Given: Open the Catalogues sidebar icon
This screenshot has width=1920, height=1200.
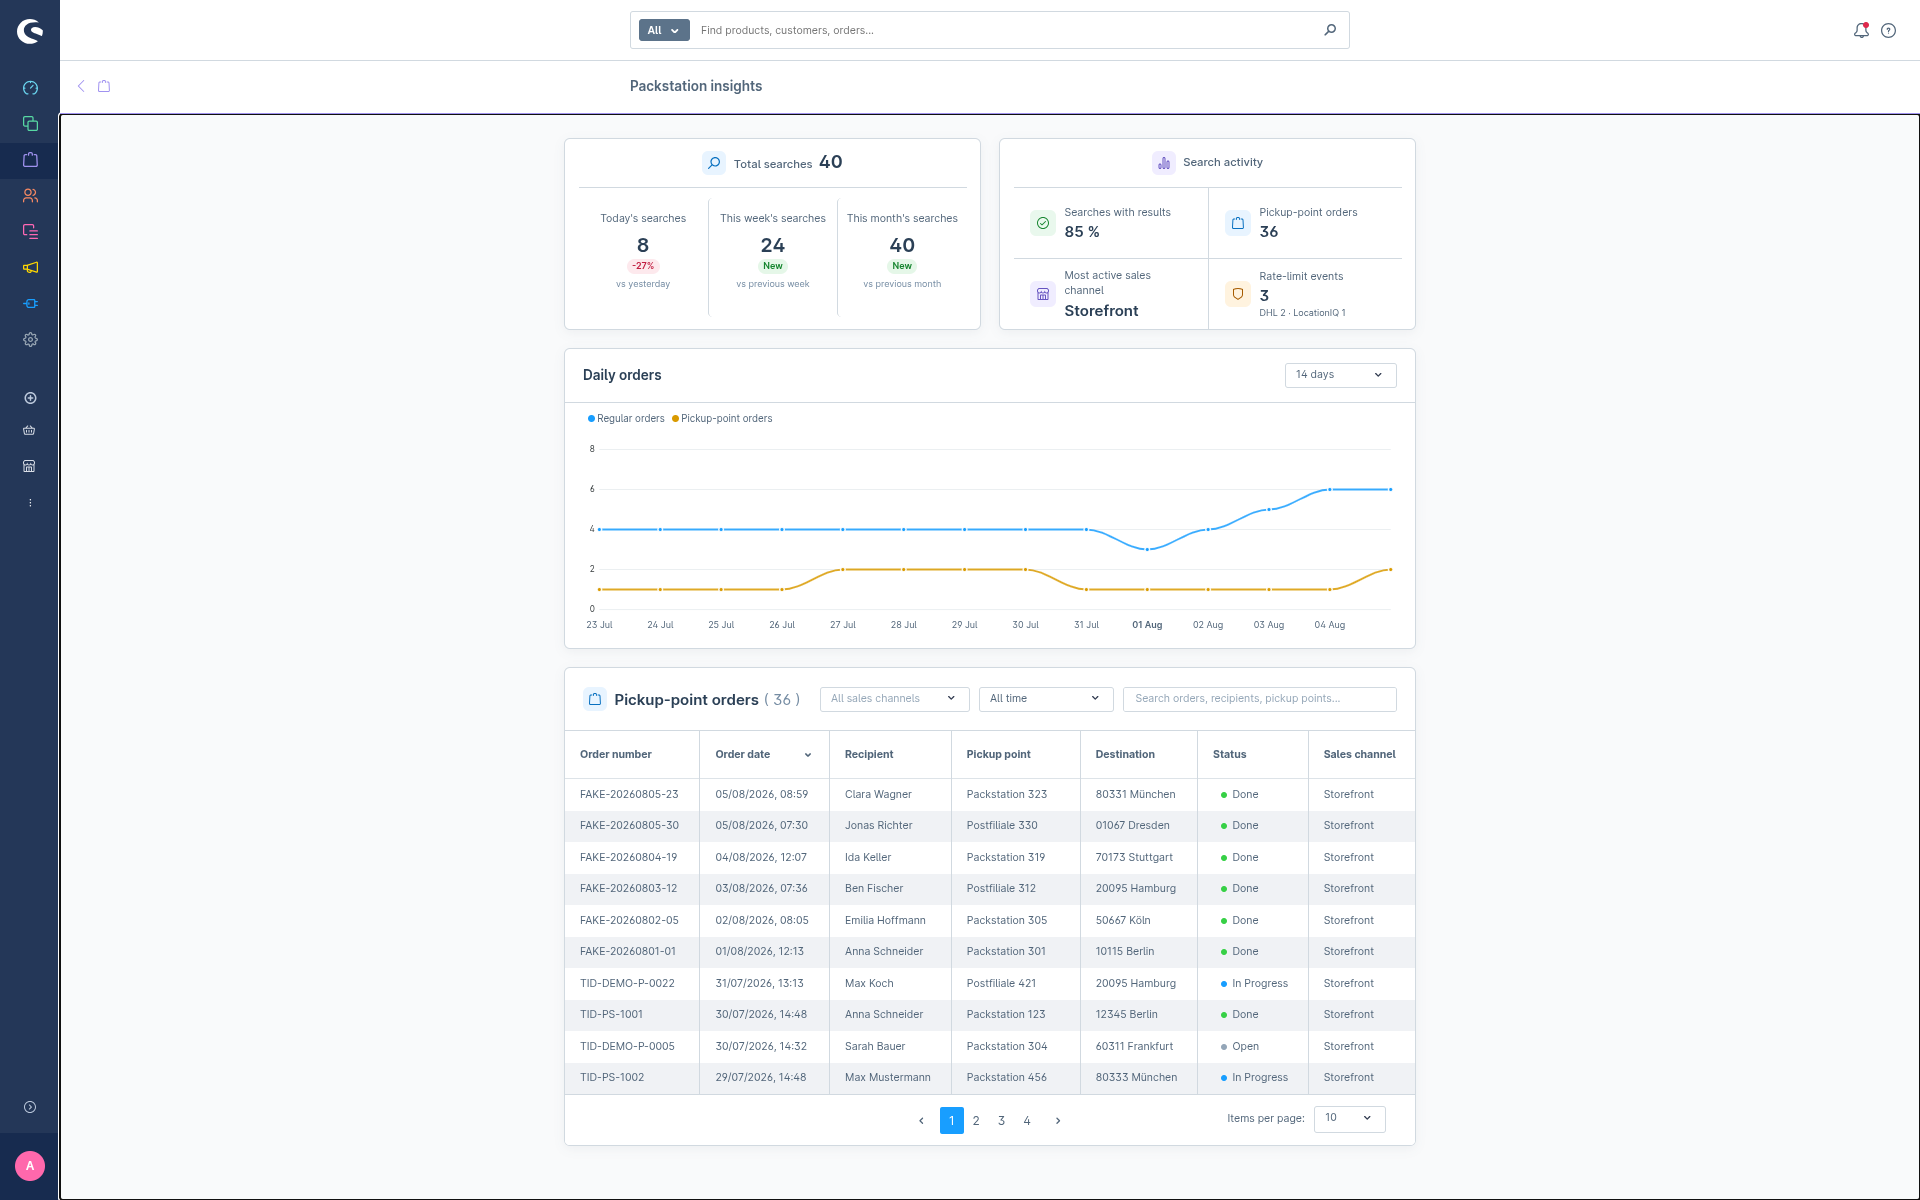Looking at the screenshot, I should point(30,124).
